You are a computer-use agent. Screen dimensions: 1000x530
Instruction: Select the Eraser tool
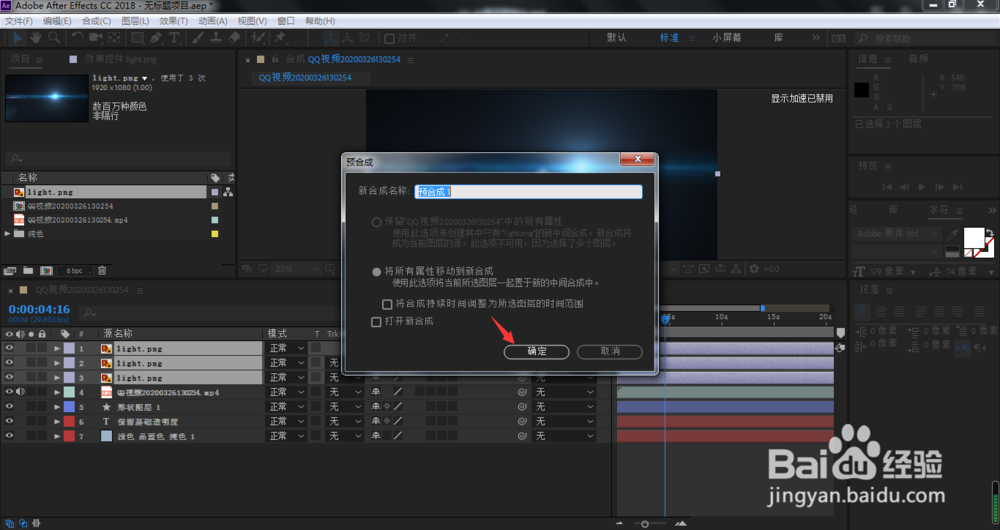tap(234, 38)
